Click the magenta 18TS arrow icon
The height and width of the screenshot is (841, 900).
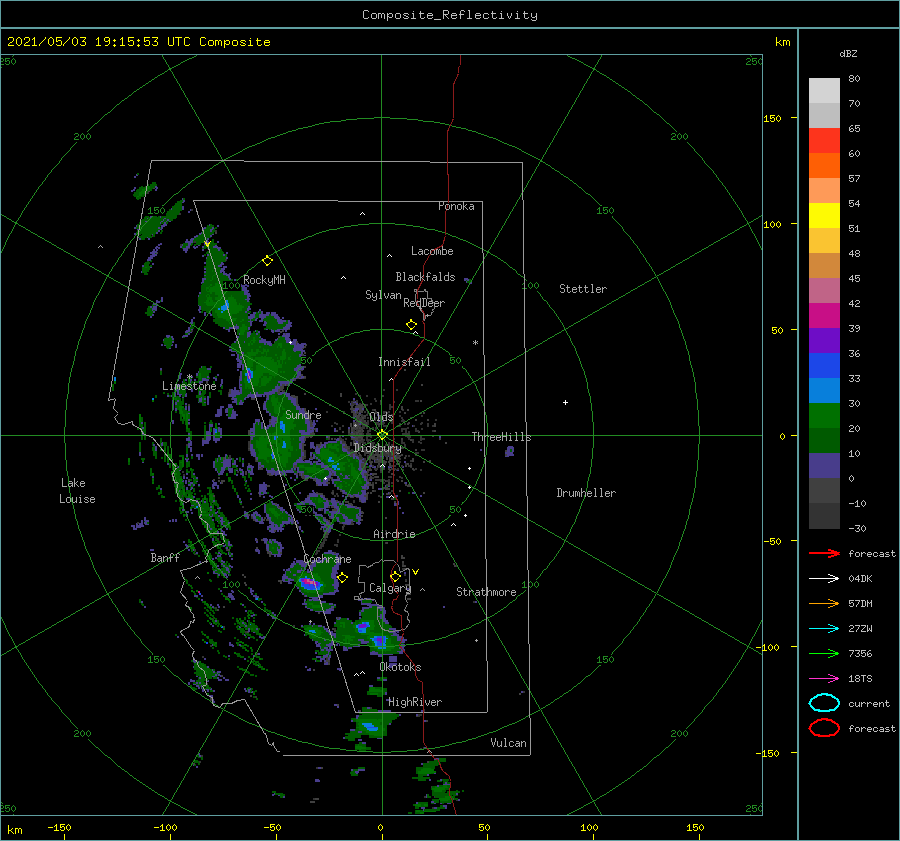824,679
